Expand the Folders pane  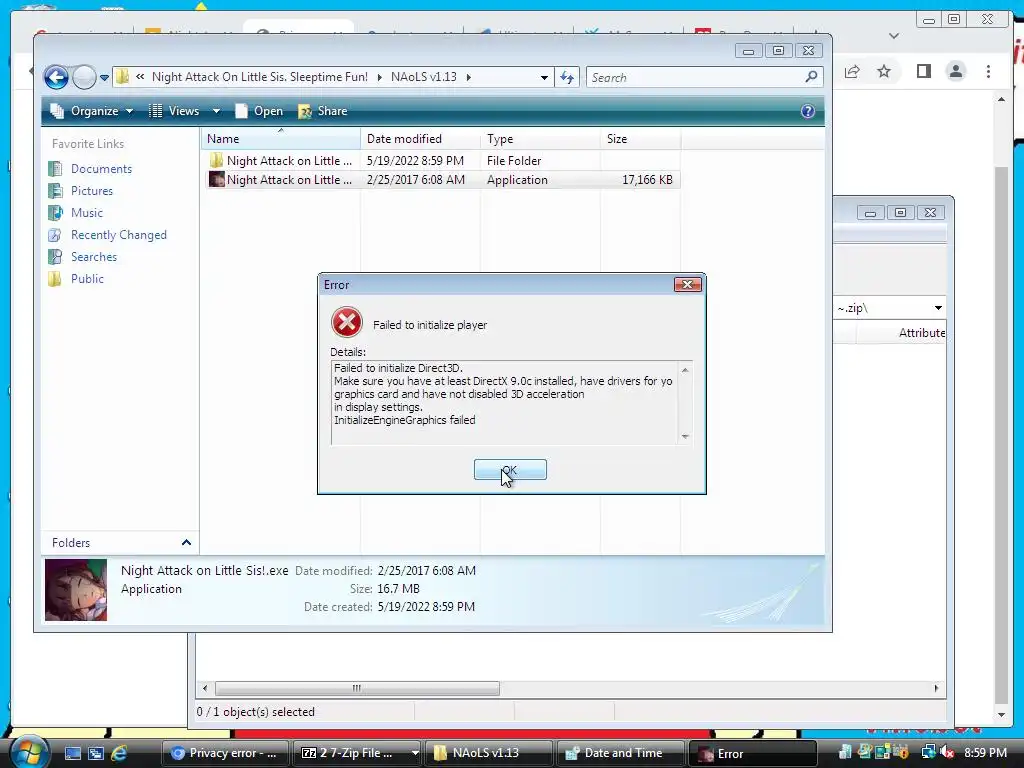click(186, 543)
